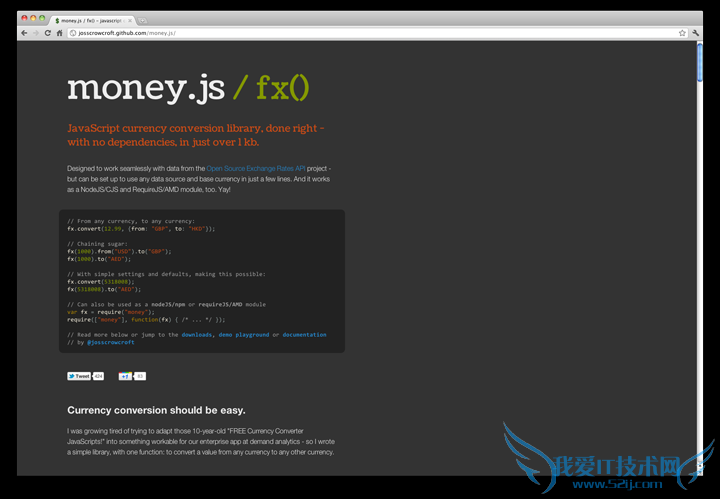
Task: Click the fx(1000).from("USD") code line
Action: [119, 252]
